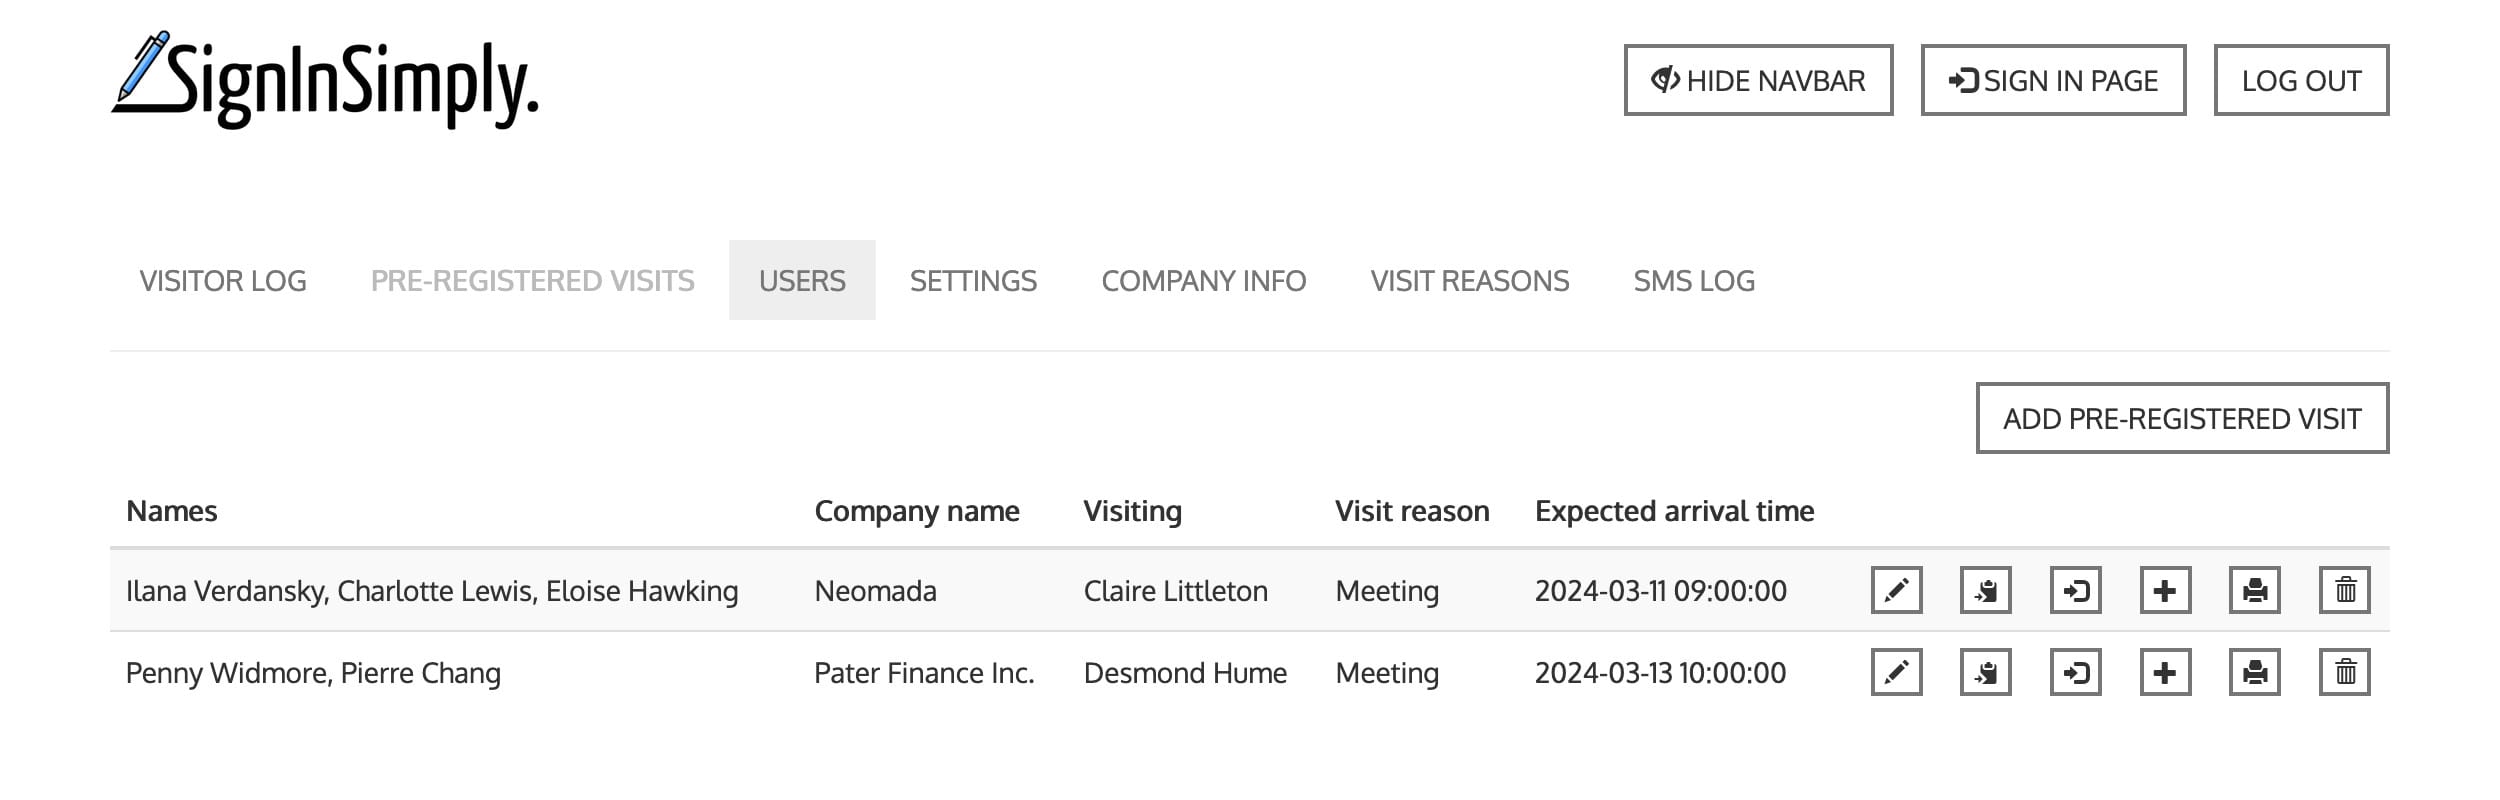This screenshot has width=2500, height=800.
Task: Click plus icon on Claire Littleton row
Action: pyautogui.click(x=2165, y=590)
